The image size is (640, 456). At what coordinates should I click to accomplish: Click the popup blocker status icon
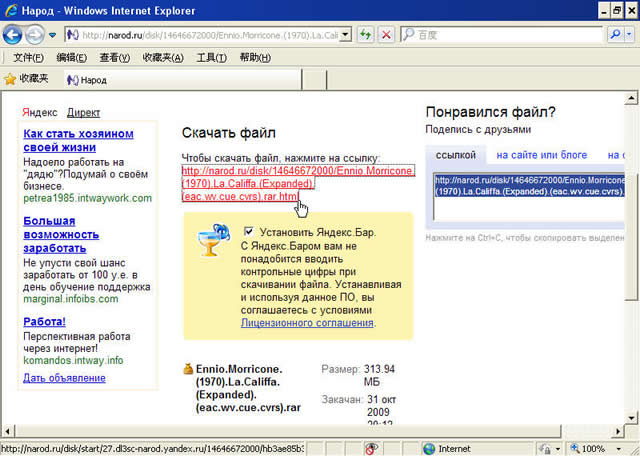(x=371, y=448)
